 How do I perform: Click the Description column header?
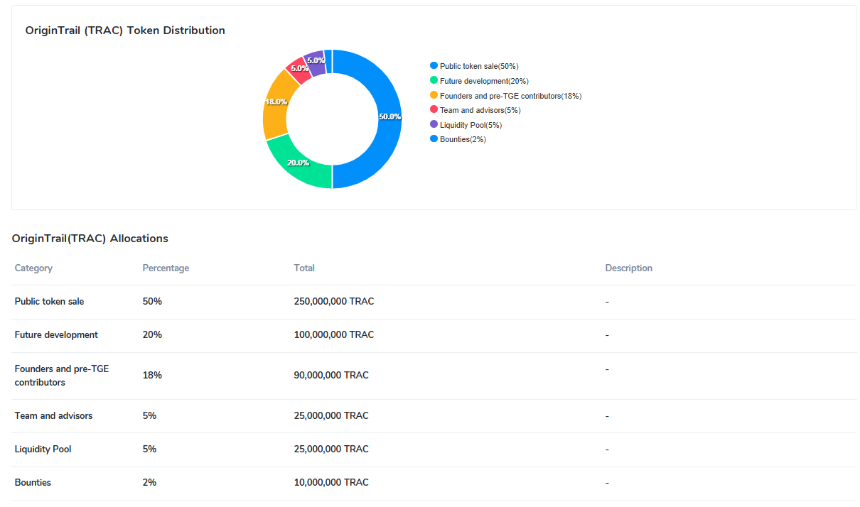click(x=629, y=268)
